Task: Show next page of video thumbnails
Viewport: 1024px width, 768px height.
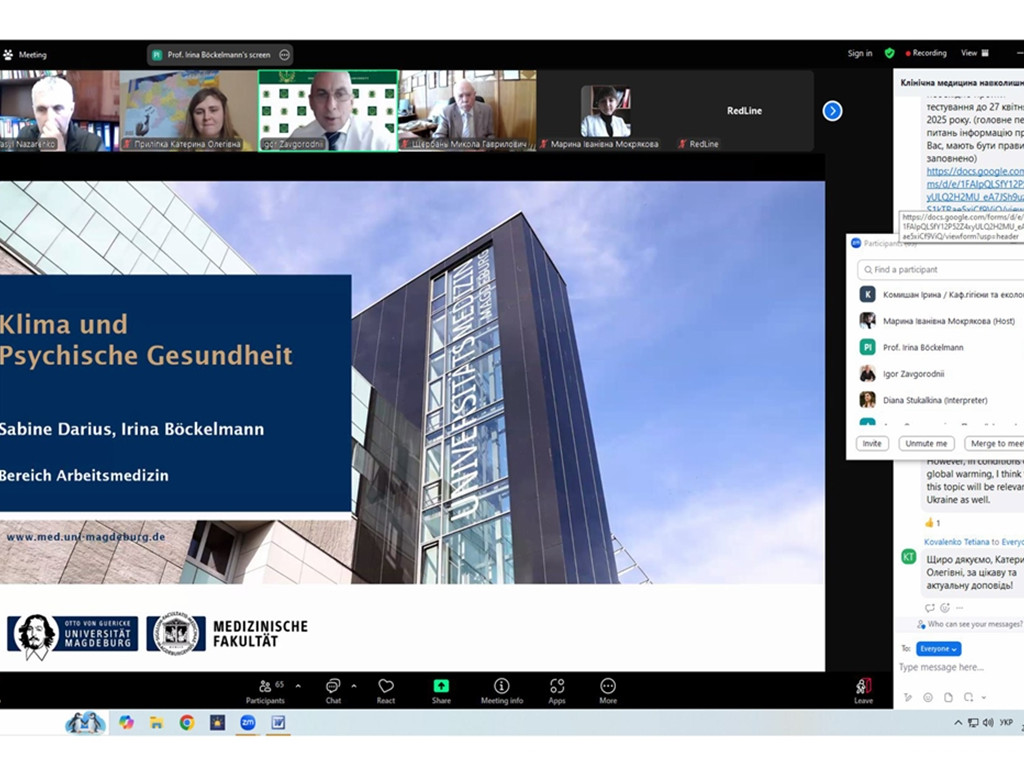Action: (832, 111)
